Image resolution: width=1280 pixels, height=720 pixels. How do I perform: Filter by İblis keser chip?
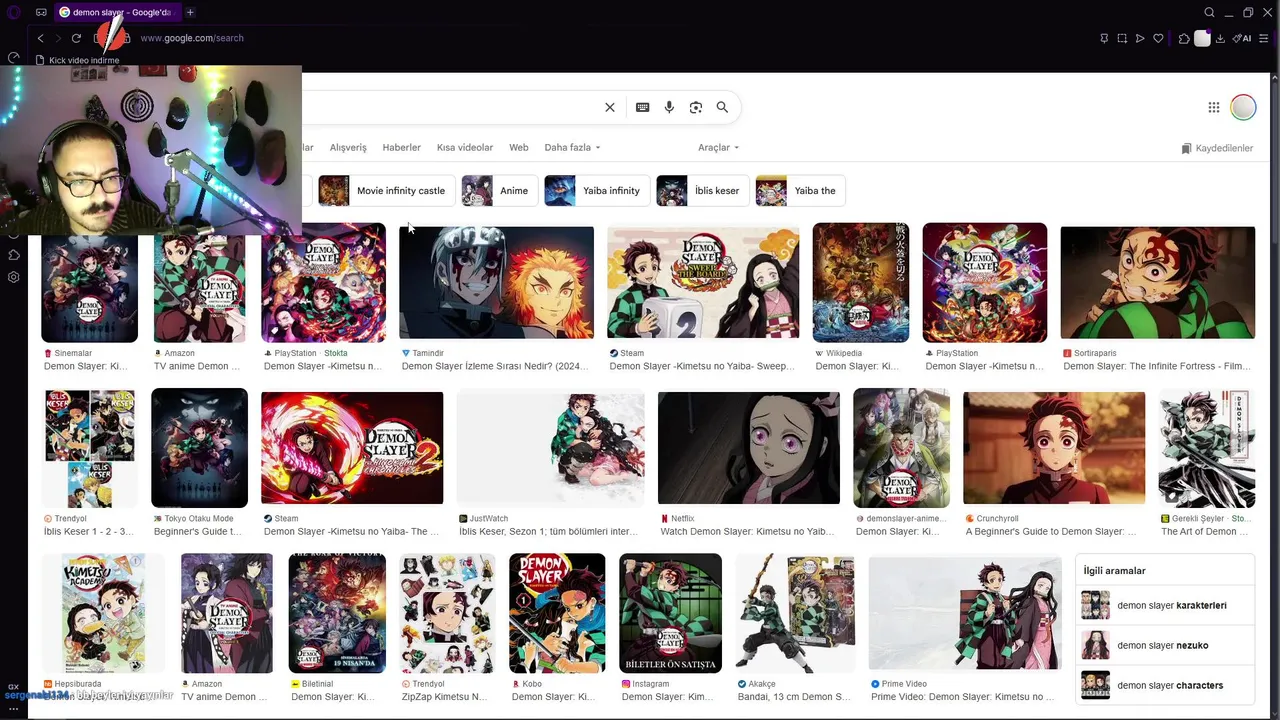click(703, 190)
